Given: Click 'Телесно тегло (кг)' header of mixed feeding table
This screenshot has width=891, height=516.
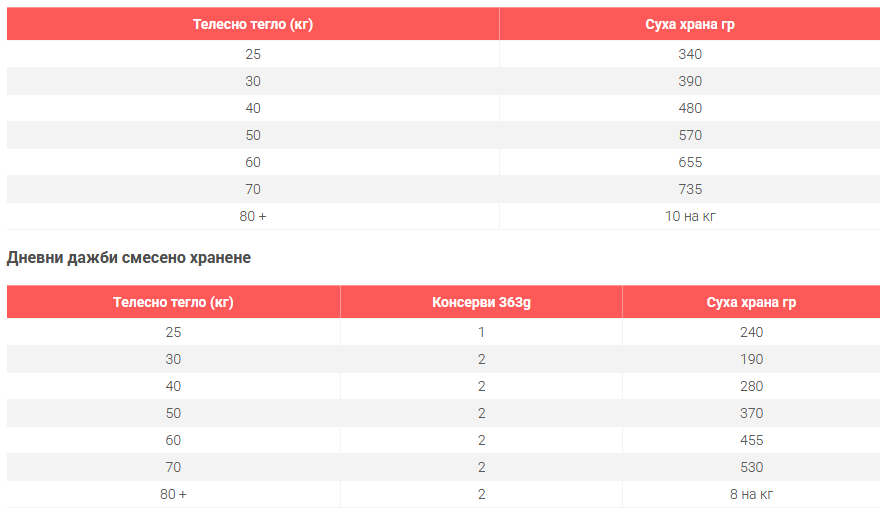Looking at the screenshot, I should coord(173,302).
